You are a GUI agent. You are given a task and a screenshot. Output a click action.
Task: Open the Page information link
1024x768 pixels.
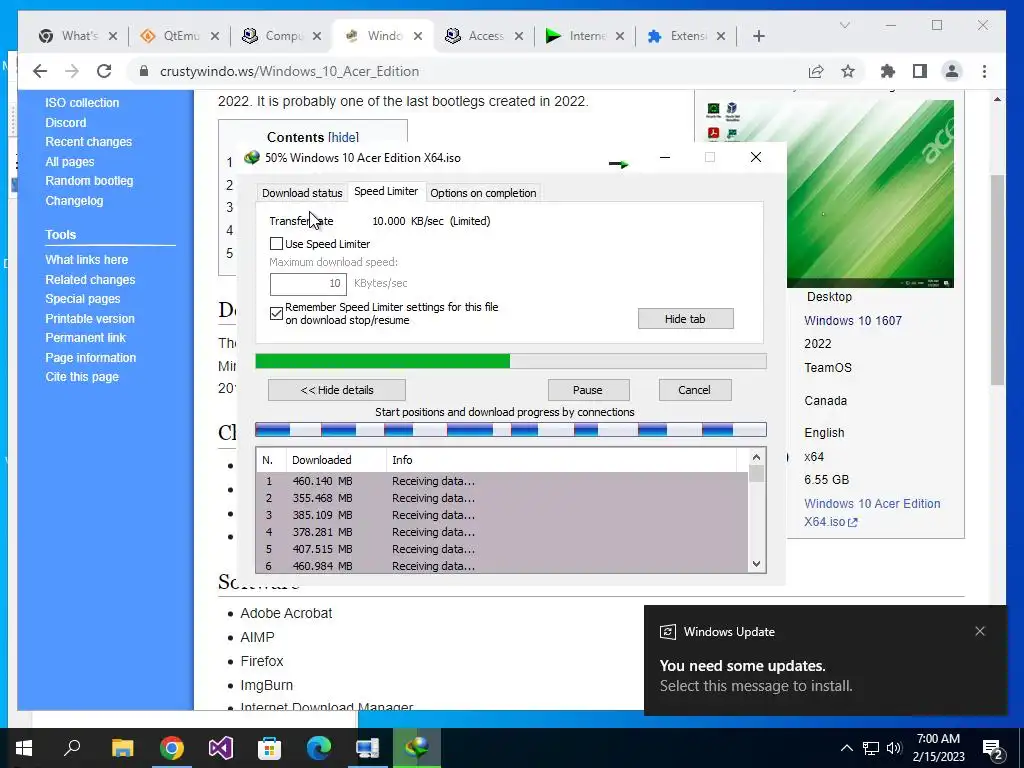[91, 357]
